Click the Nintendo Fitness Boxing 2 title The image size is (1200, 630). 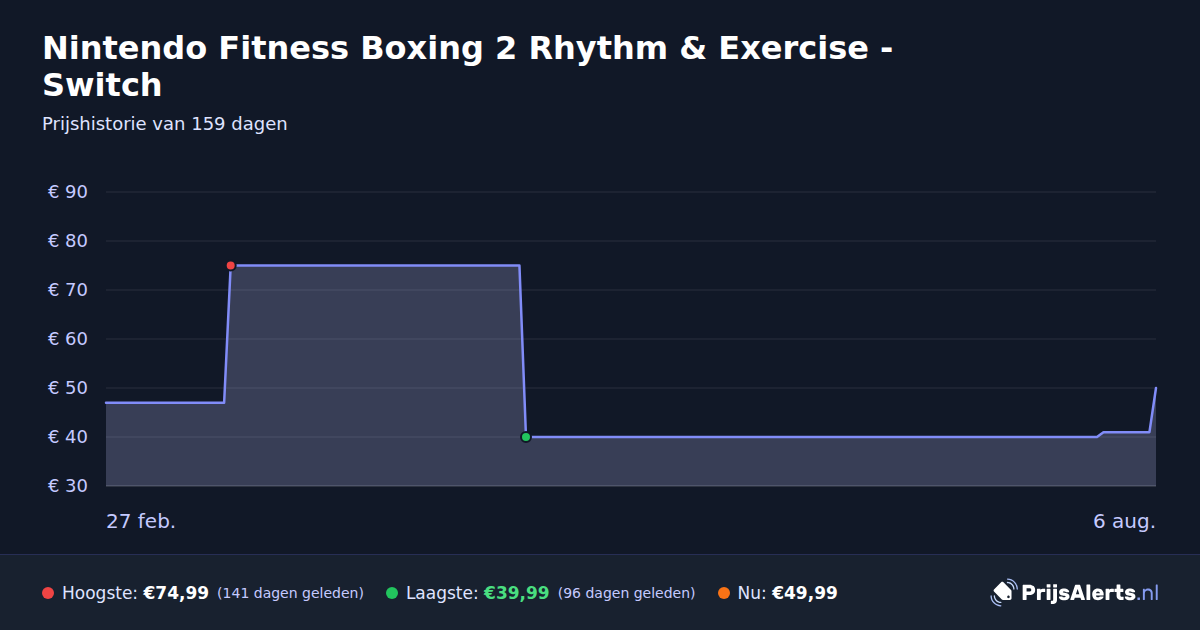[468, 66]
